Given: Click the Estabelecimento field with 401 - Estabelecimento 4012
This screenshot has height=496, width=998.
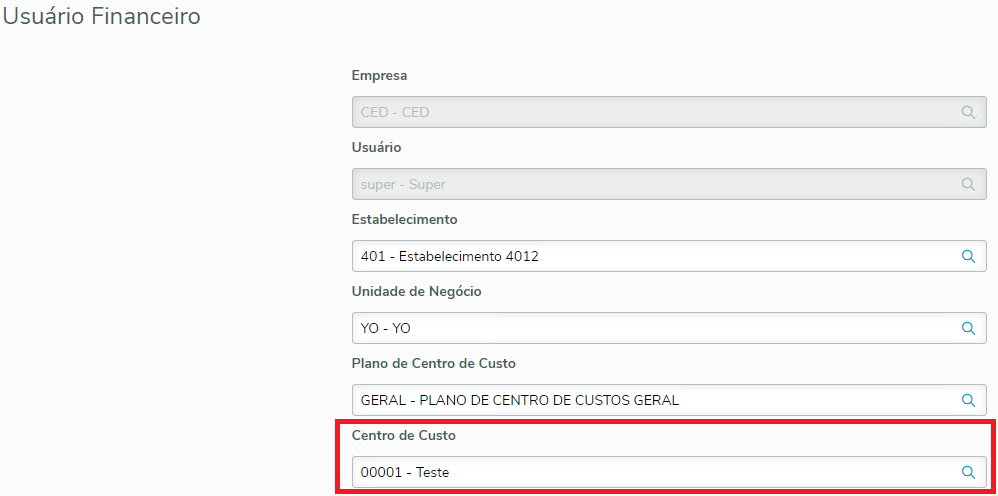Looking at the screenshot, I should 669,257.
